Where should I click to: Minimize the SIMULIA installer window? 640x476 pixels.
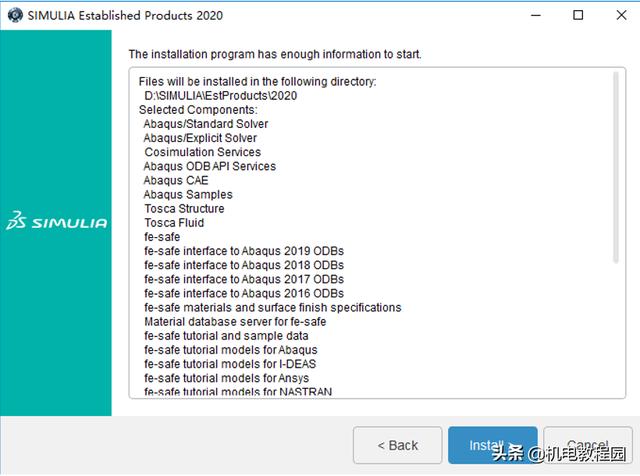[536, 15]
